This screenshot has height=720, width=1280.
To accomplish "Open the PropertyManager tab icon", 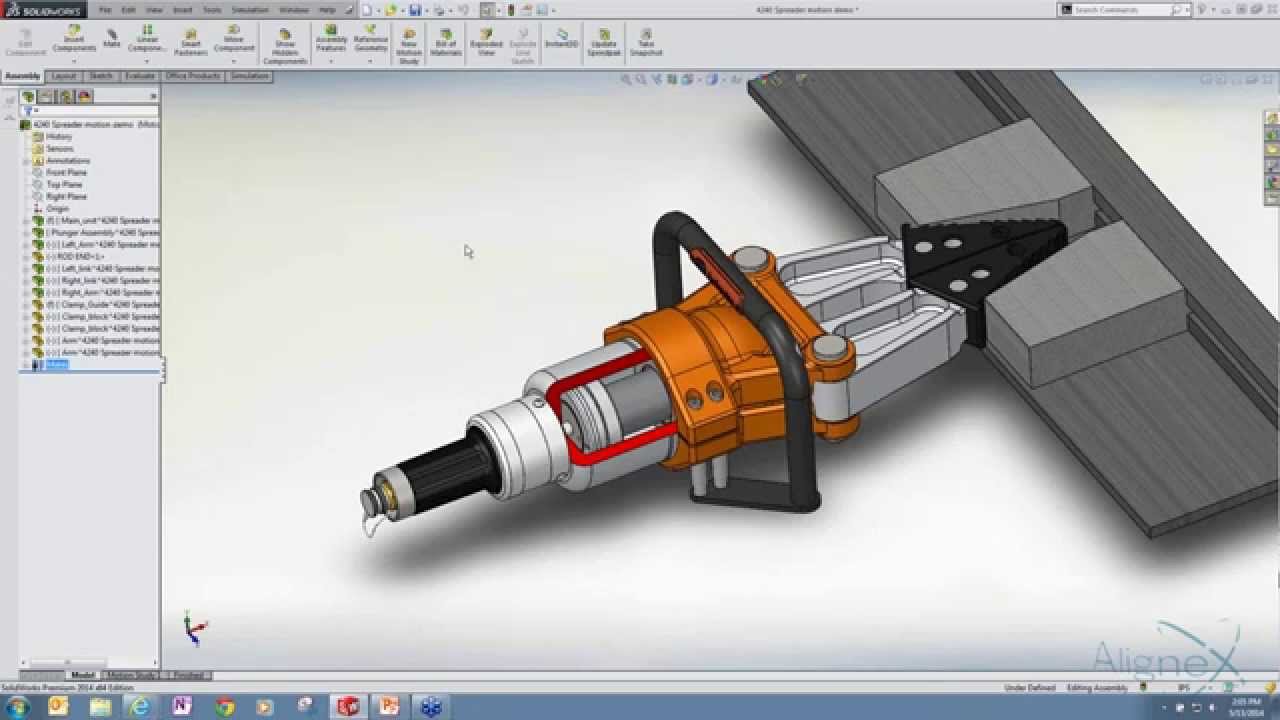I will (x=47, y=96).
